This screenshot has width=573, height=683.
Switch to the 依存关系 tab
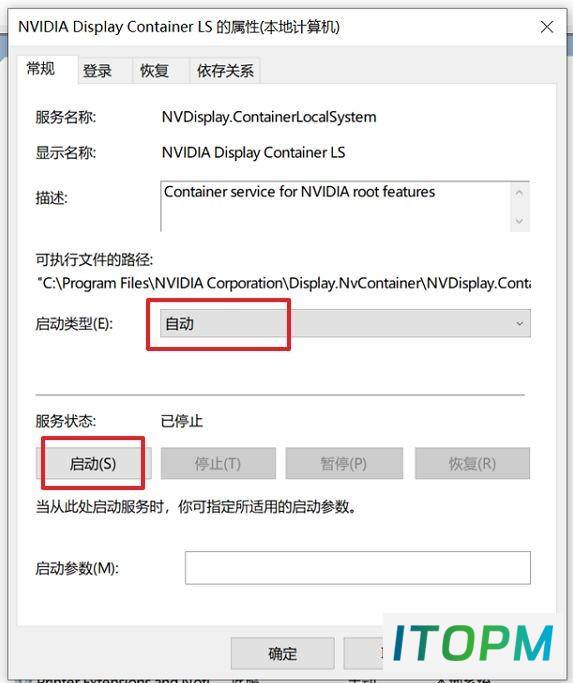click(225, 71)
